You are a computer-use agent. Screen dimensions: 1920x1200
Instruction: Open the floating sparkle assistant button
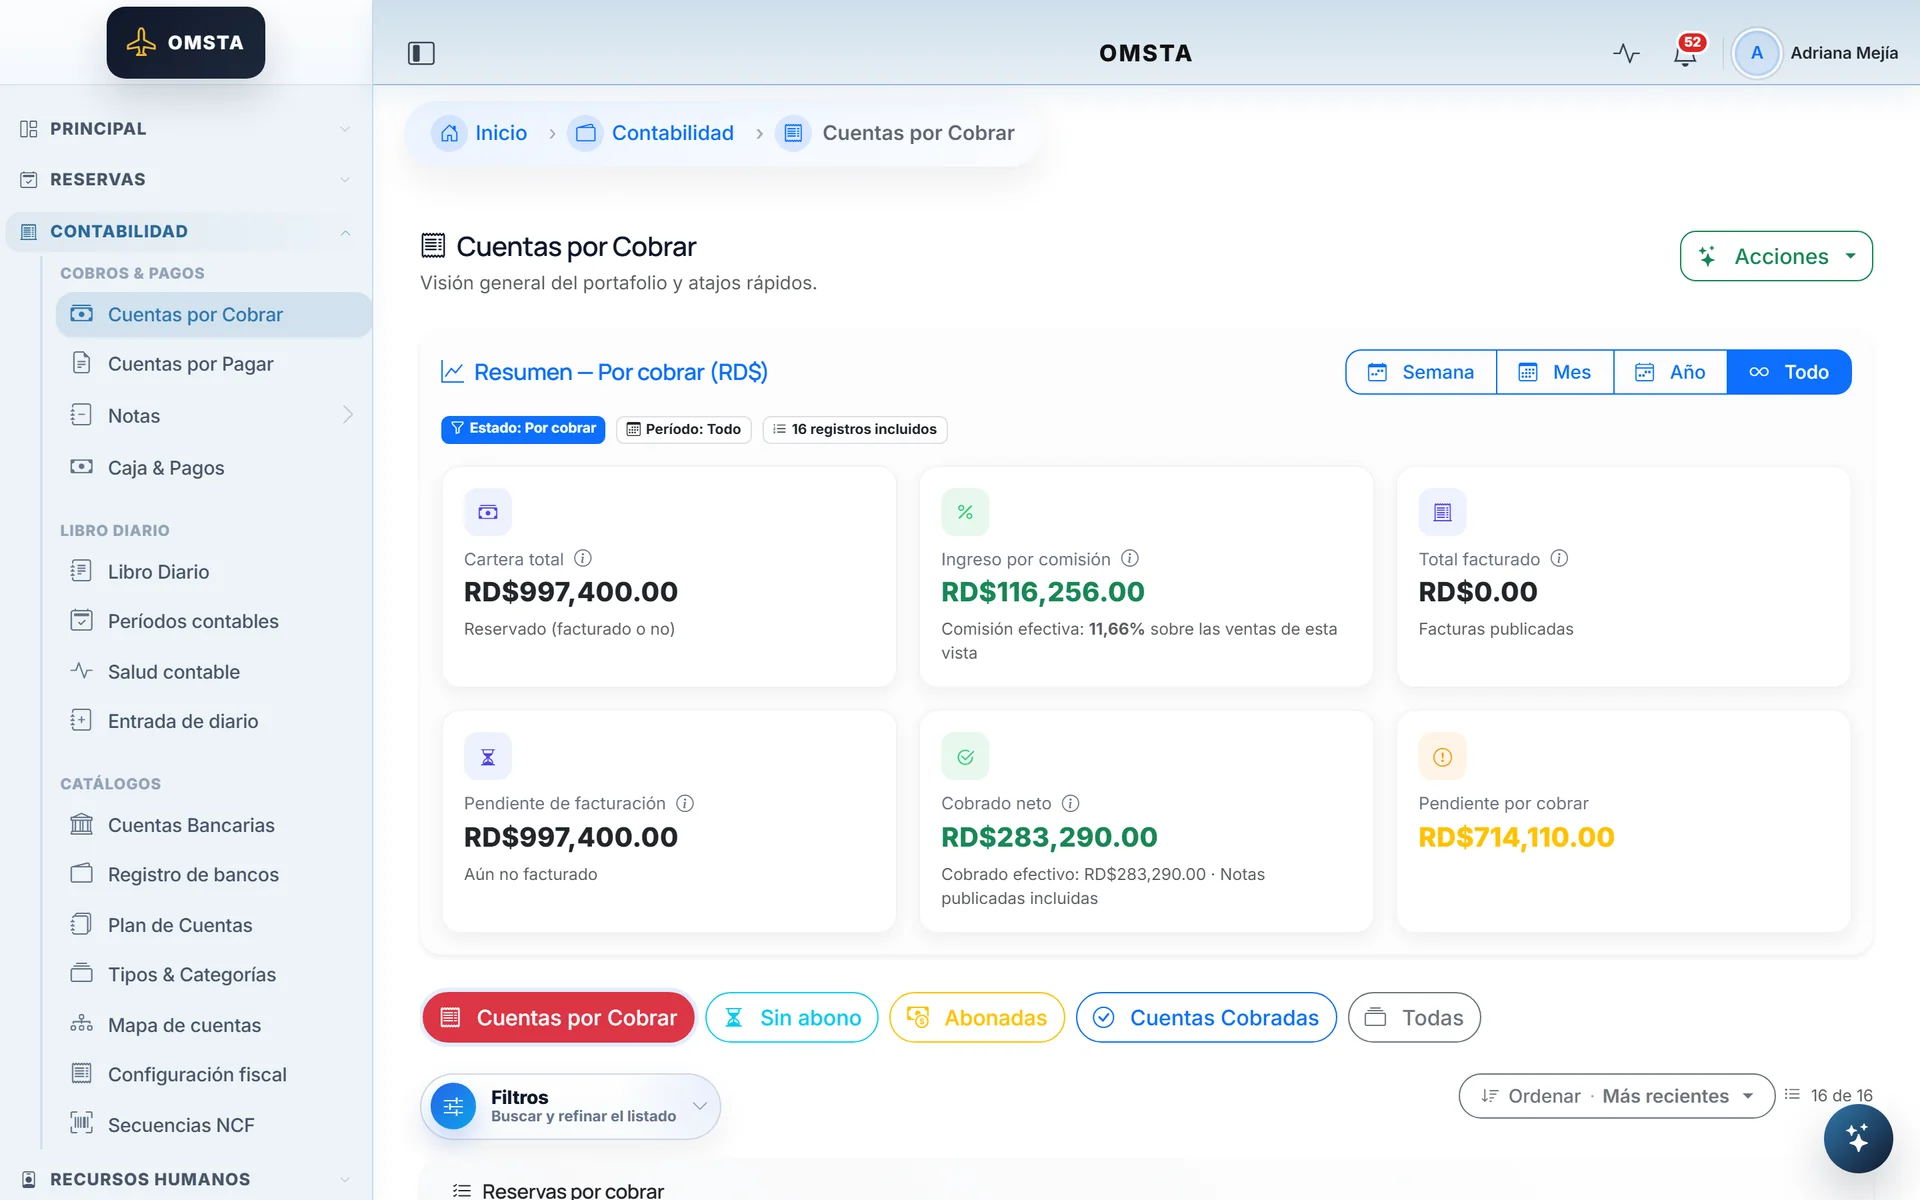tap(1857, 1138)
